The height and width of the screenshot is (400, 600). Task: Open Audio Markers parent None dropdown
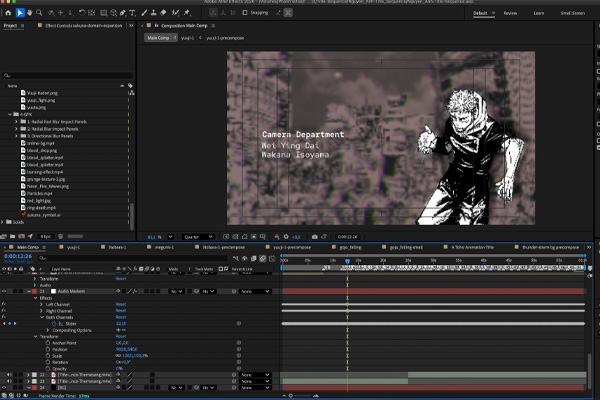tap(255, 292)
